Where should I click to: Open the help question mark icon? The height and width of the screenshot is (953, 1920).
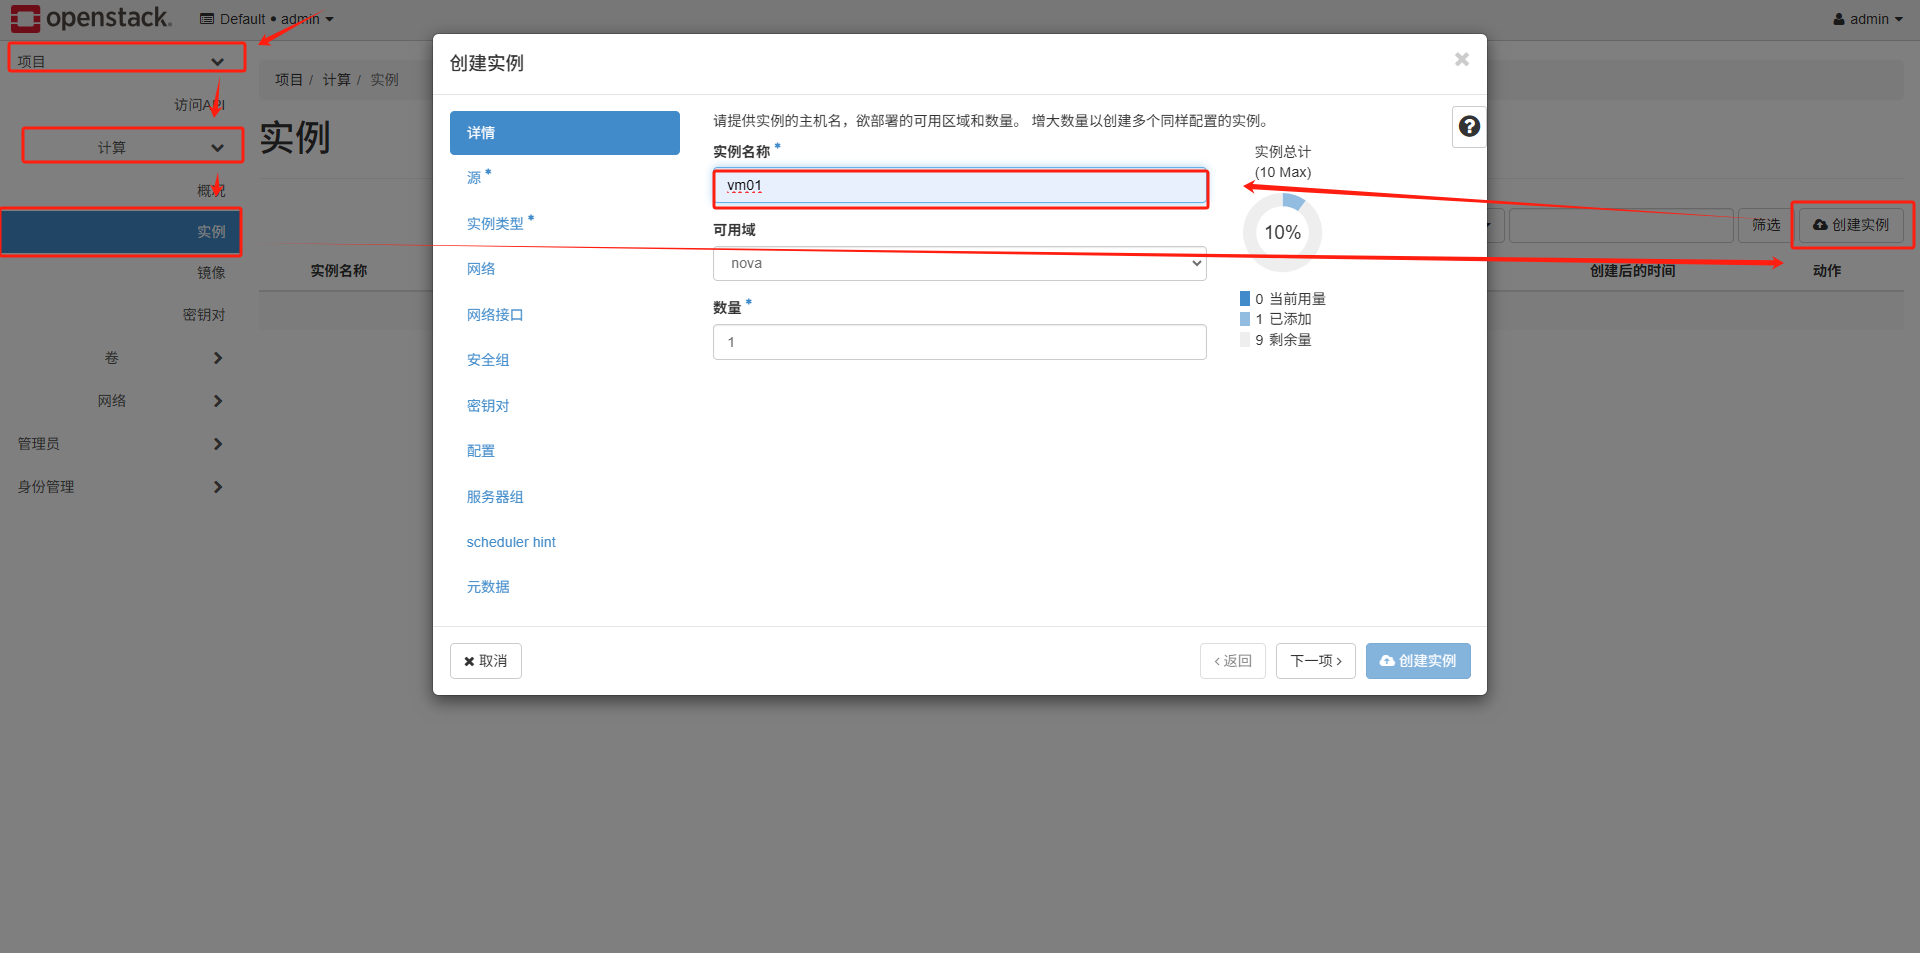click(x=1469, y=127)
